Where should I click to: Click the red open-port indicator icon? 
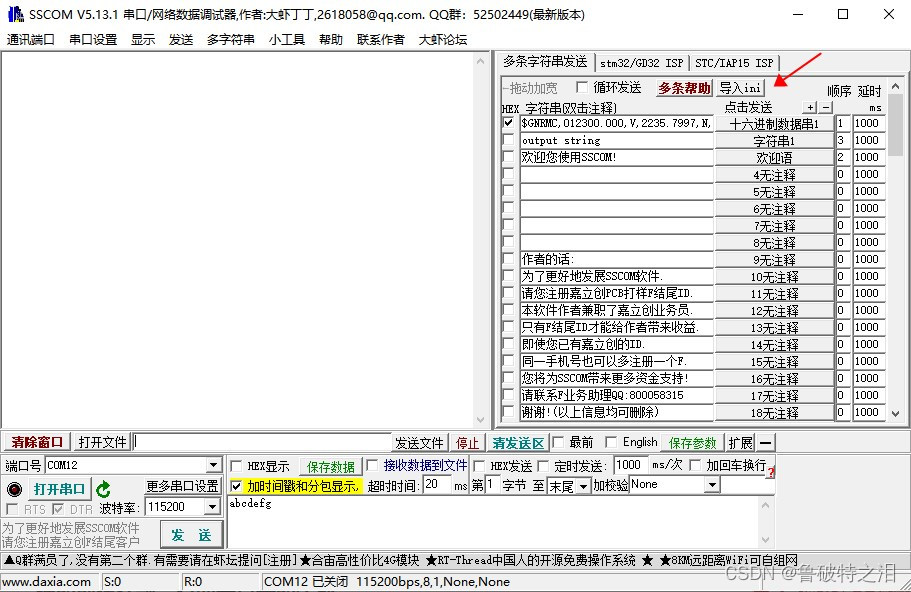tap(13, 488)
